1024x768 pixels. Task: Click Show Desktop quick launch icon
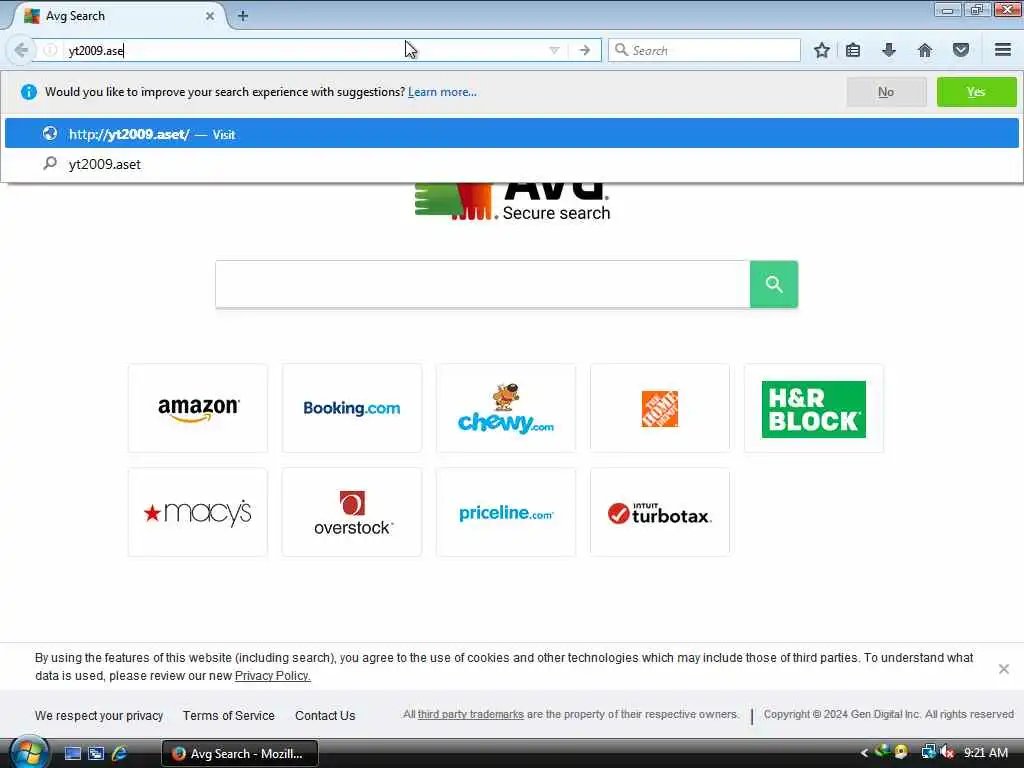(72, 754)
